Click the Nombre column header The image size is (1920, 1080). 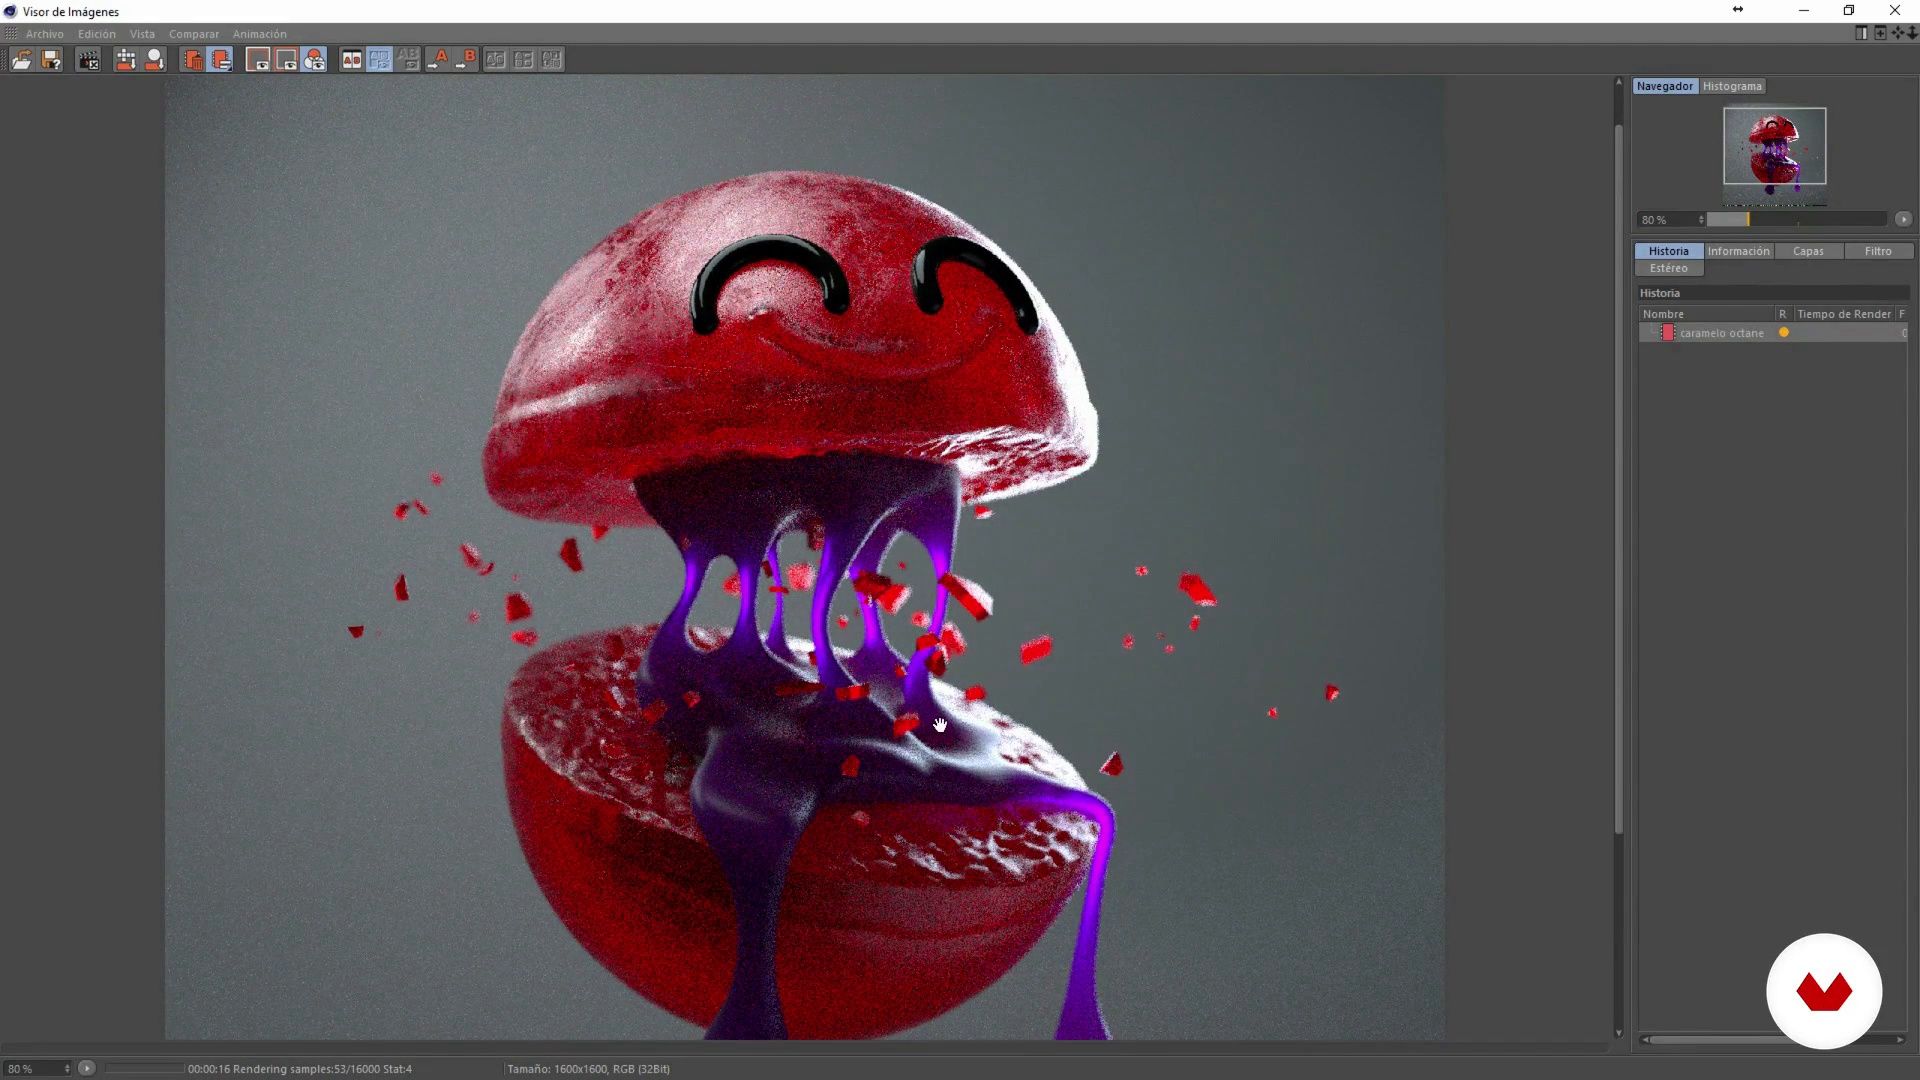click(1706, 314)
